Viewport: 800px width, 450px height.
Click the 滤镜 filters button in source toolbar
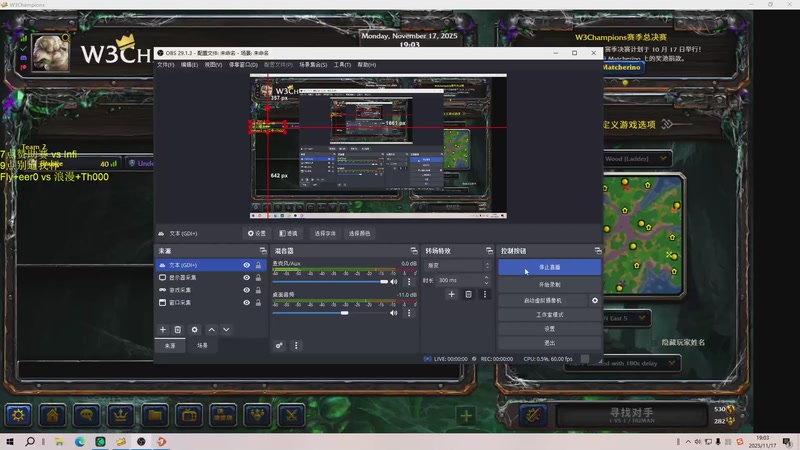[x=288, y=233]
